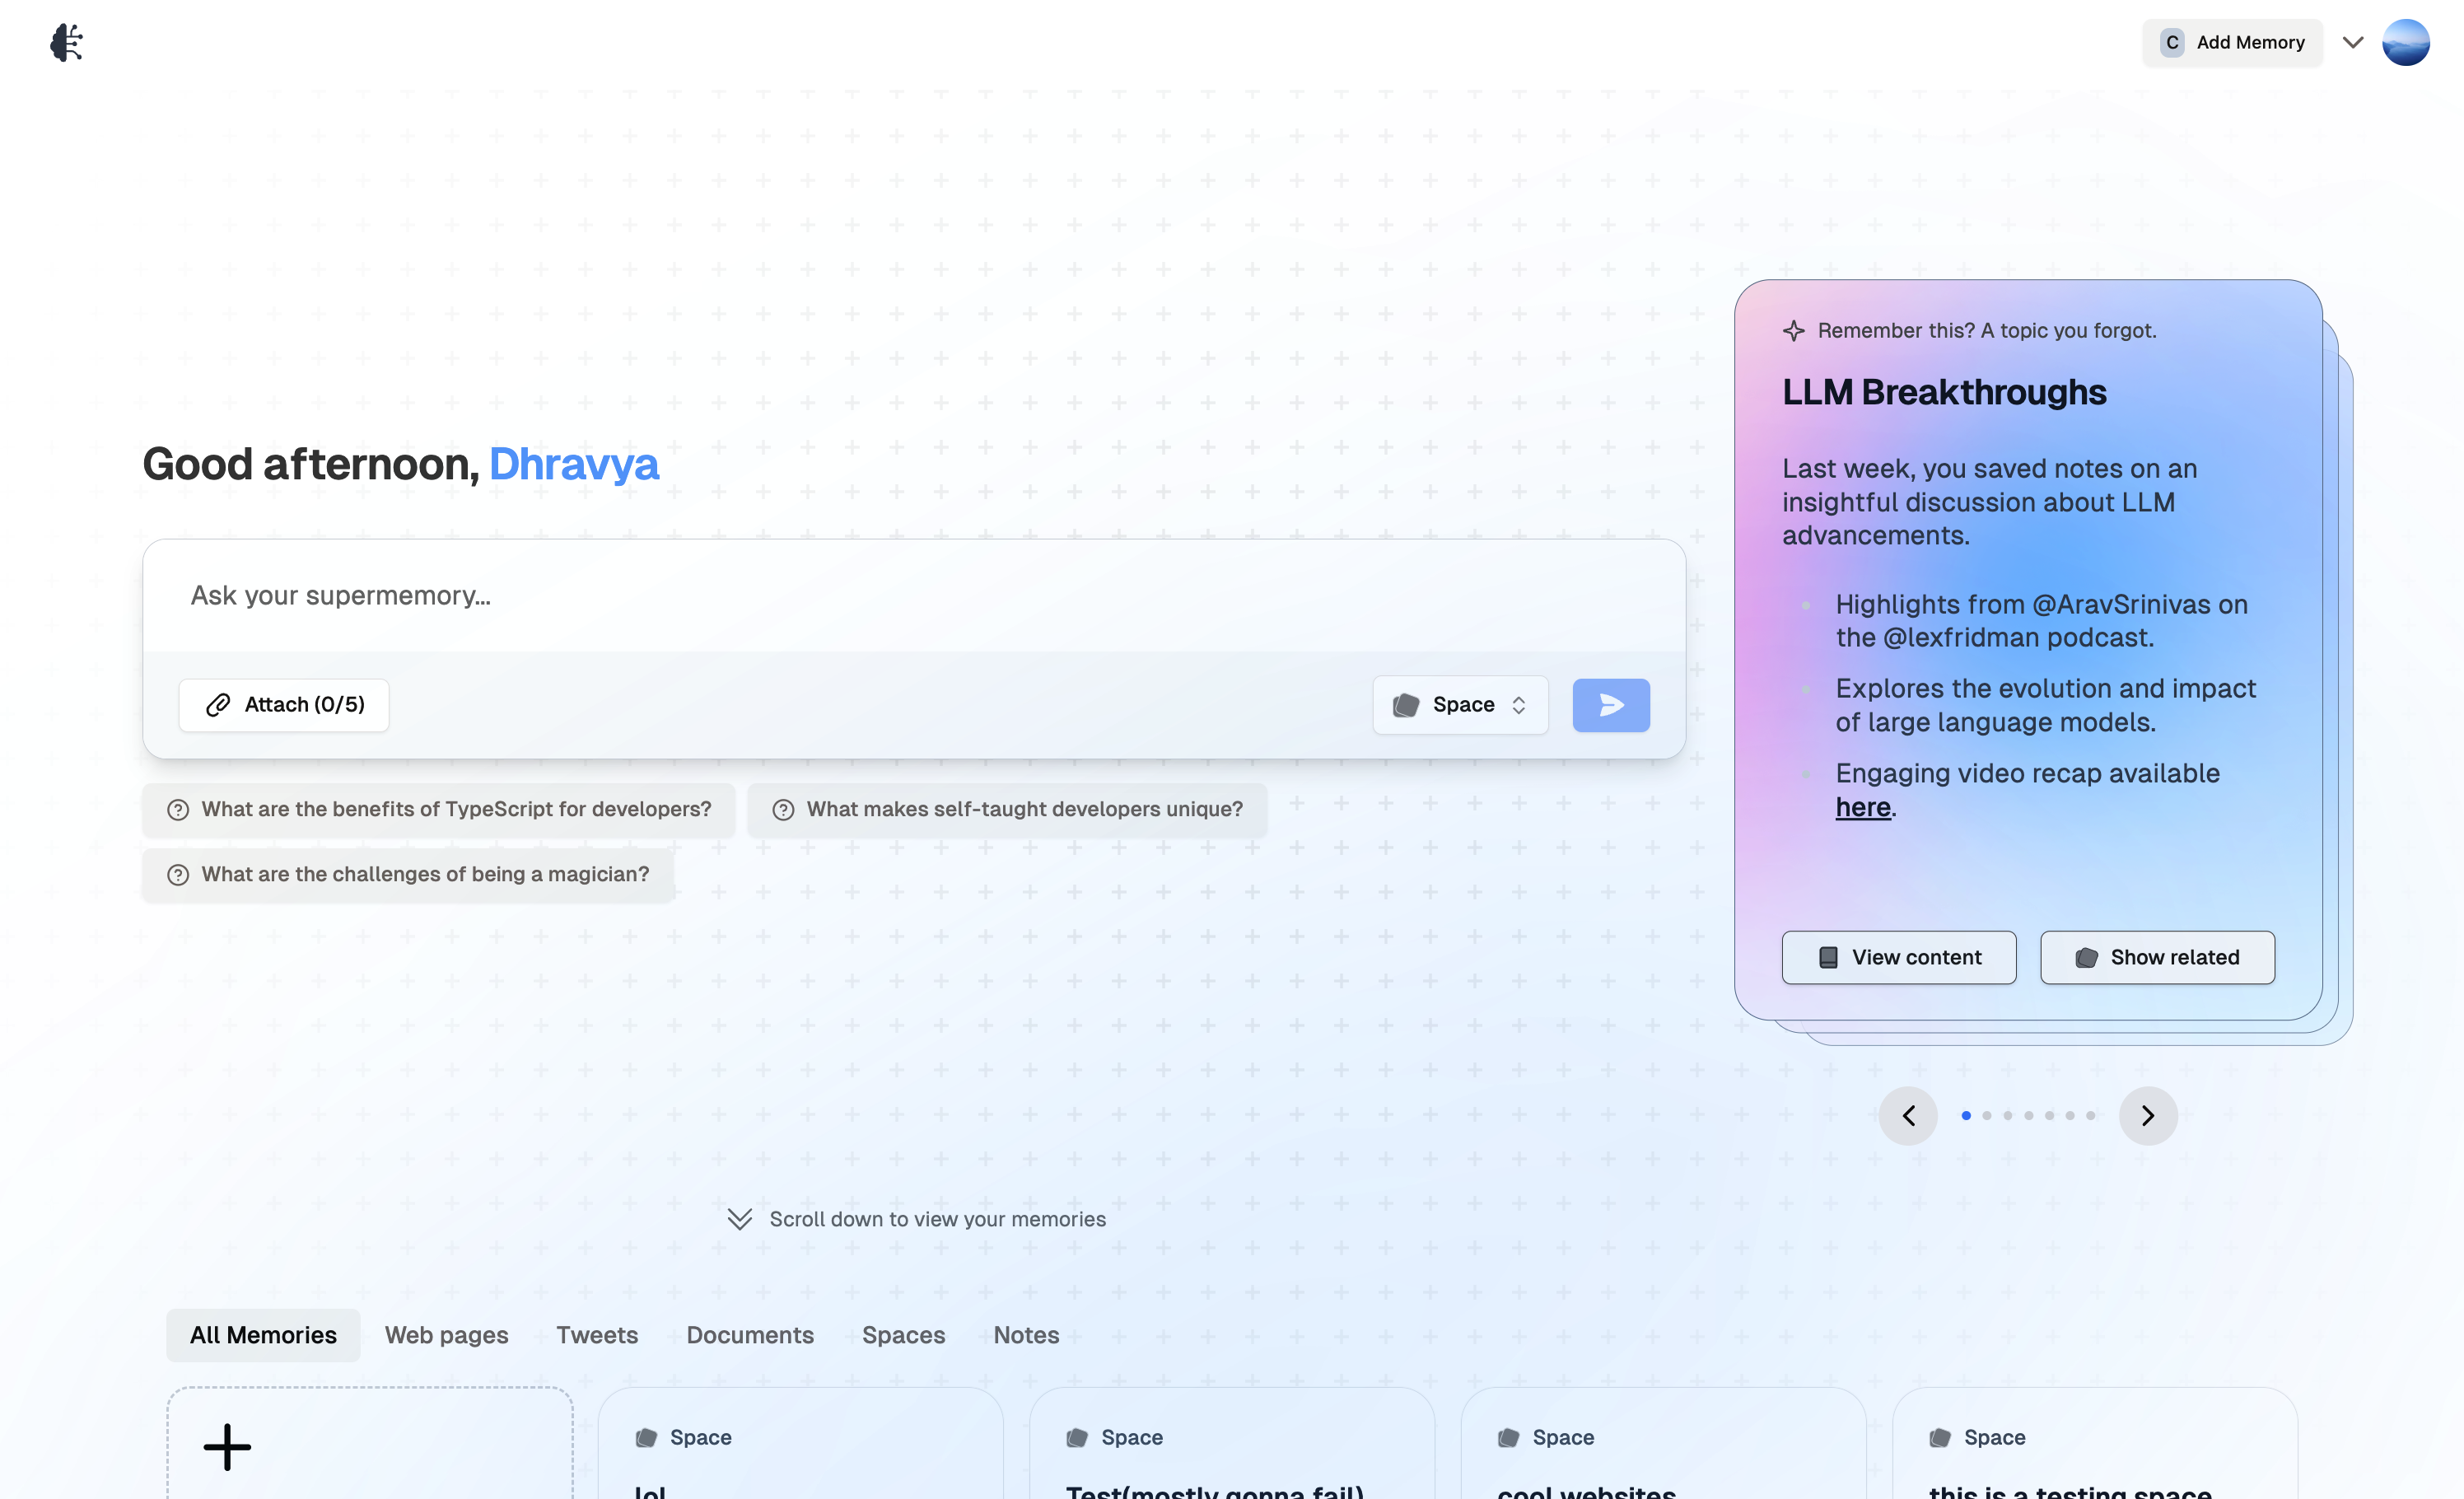
Task: Click the Show related button
Action: tap(2157, 958)
